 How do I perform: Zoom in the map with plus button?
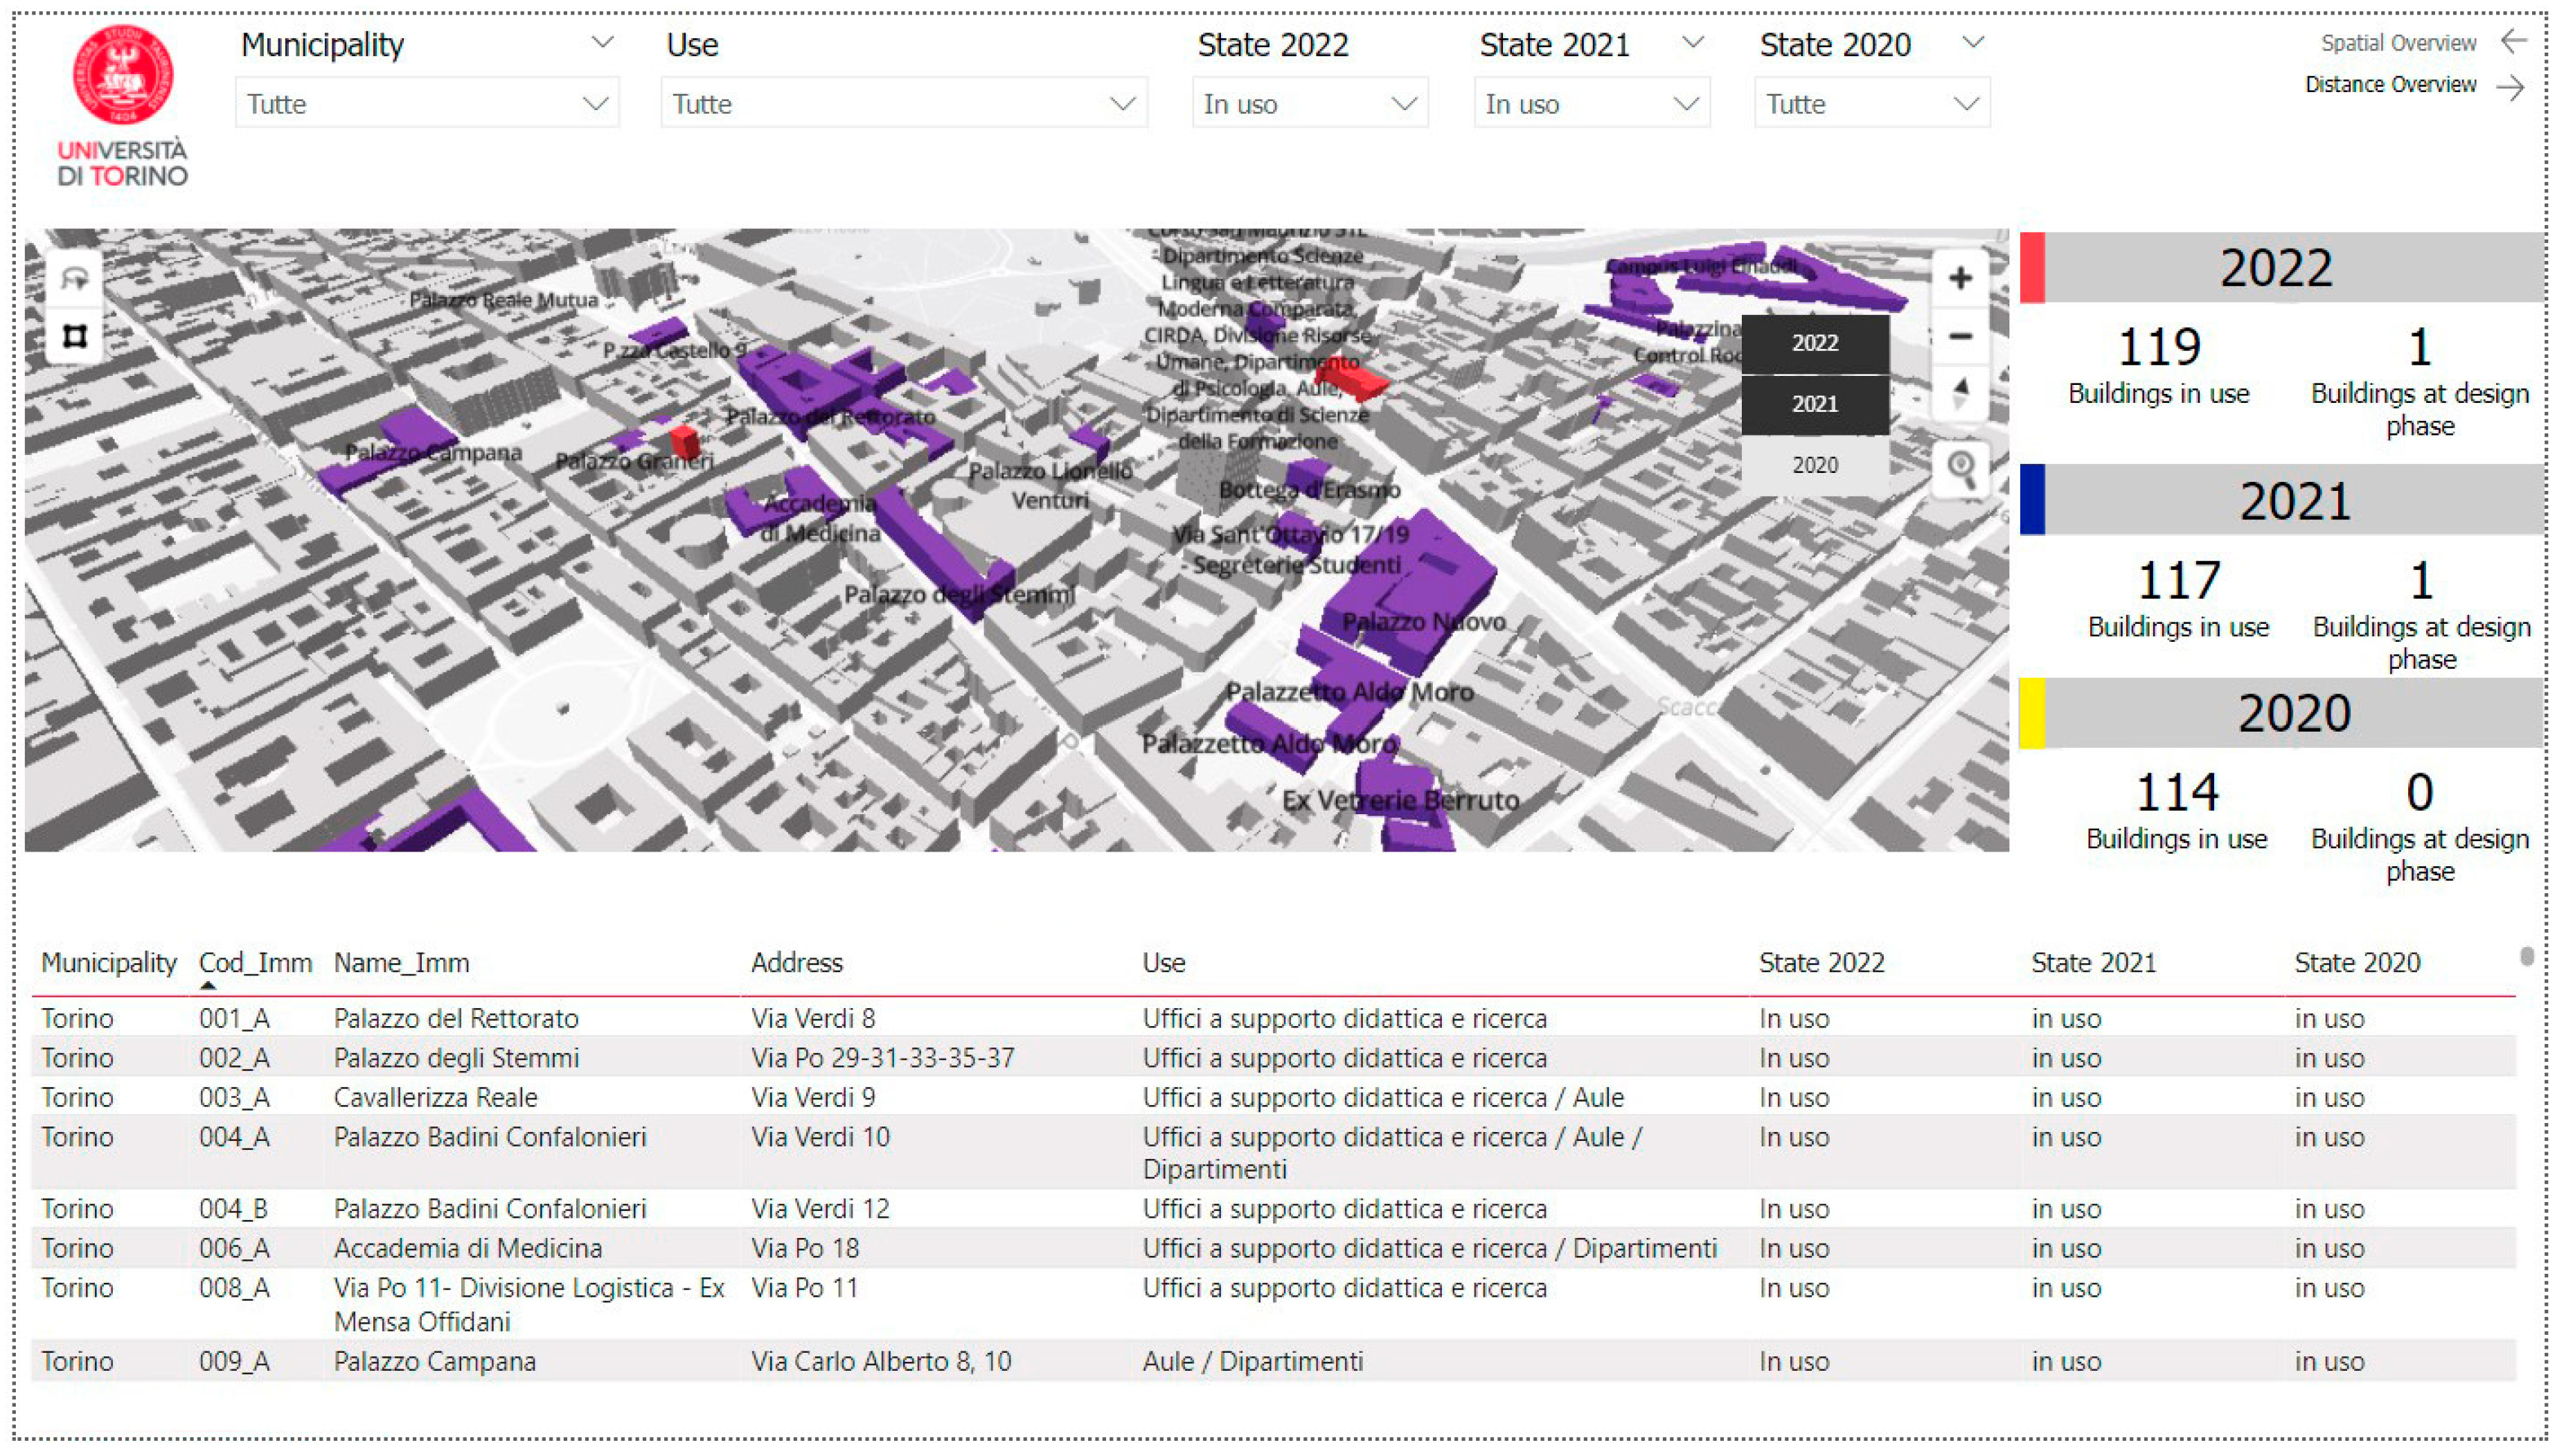(x=1959, y=278)
